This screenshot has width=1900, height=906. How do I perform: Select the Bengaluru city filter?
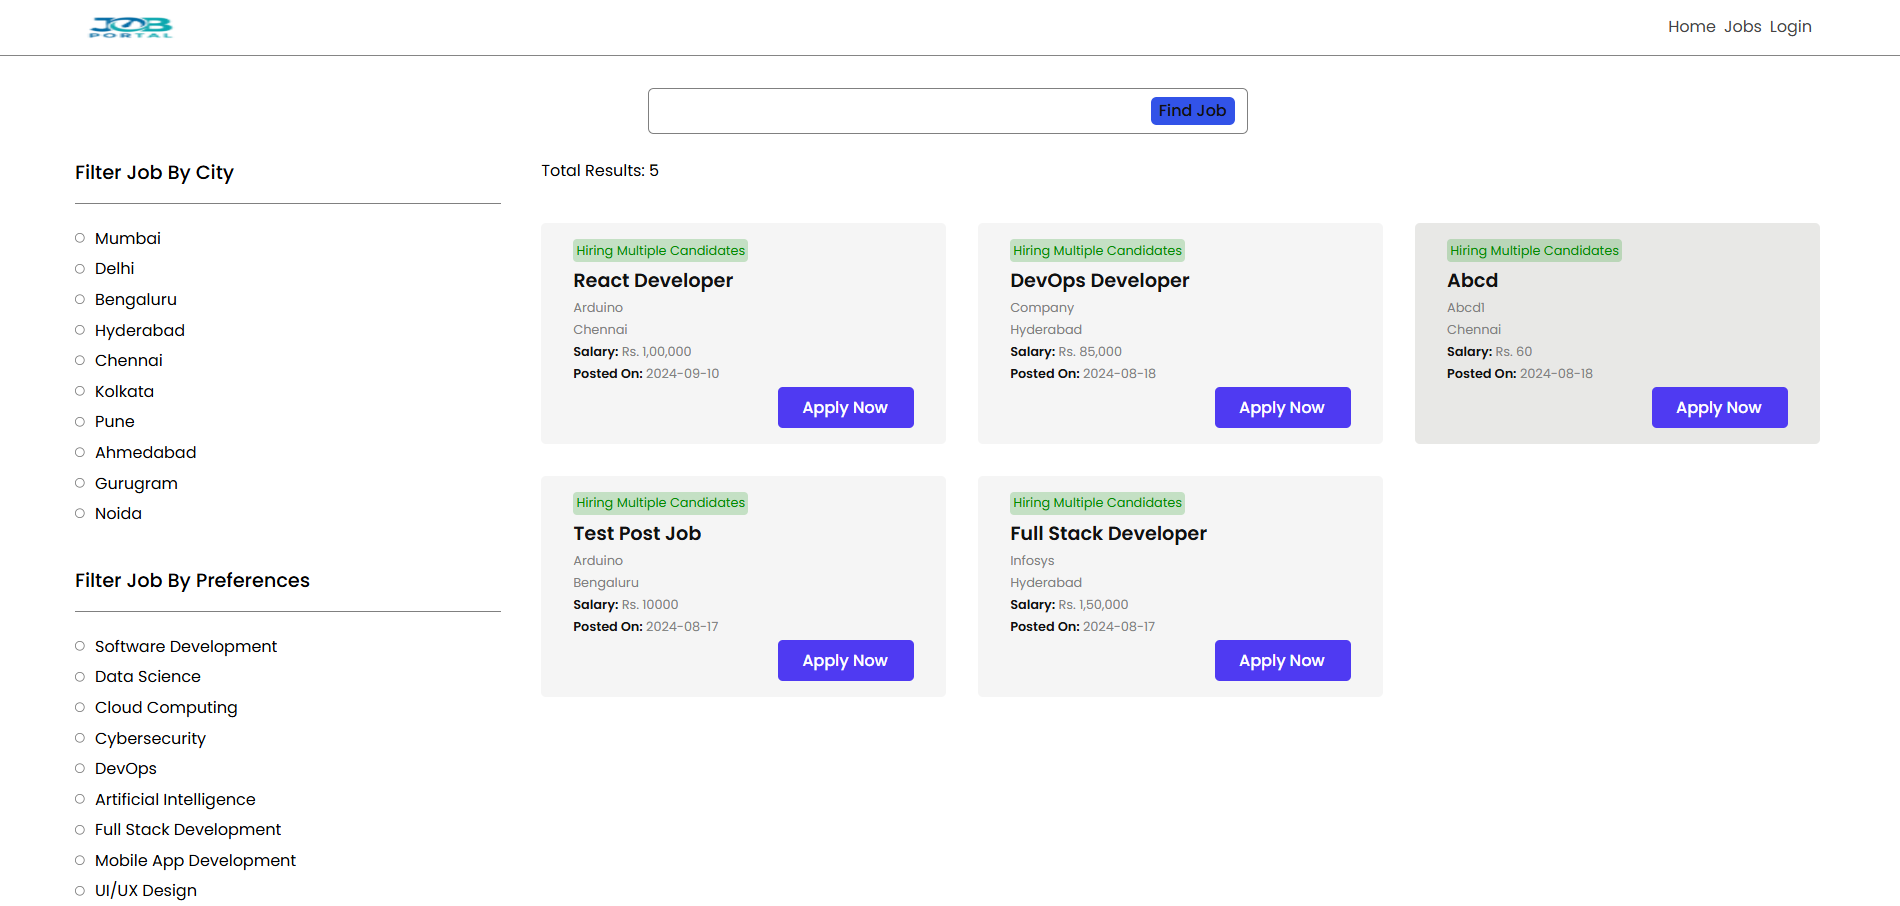(80, 298)
